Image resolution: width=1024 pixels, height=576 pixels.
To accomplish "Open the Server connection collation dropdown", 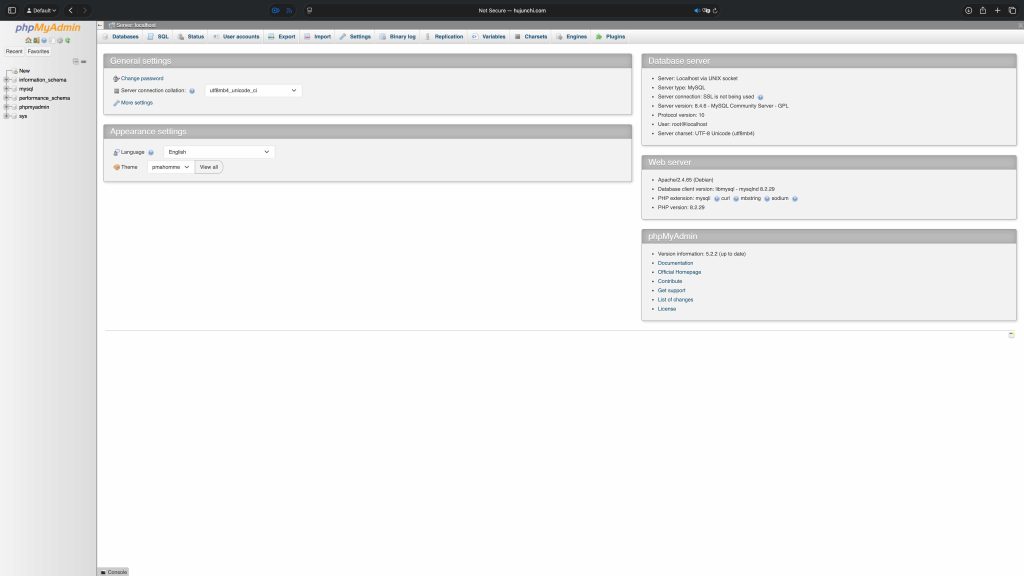I will click(253, 90).
